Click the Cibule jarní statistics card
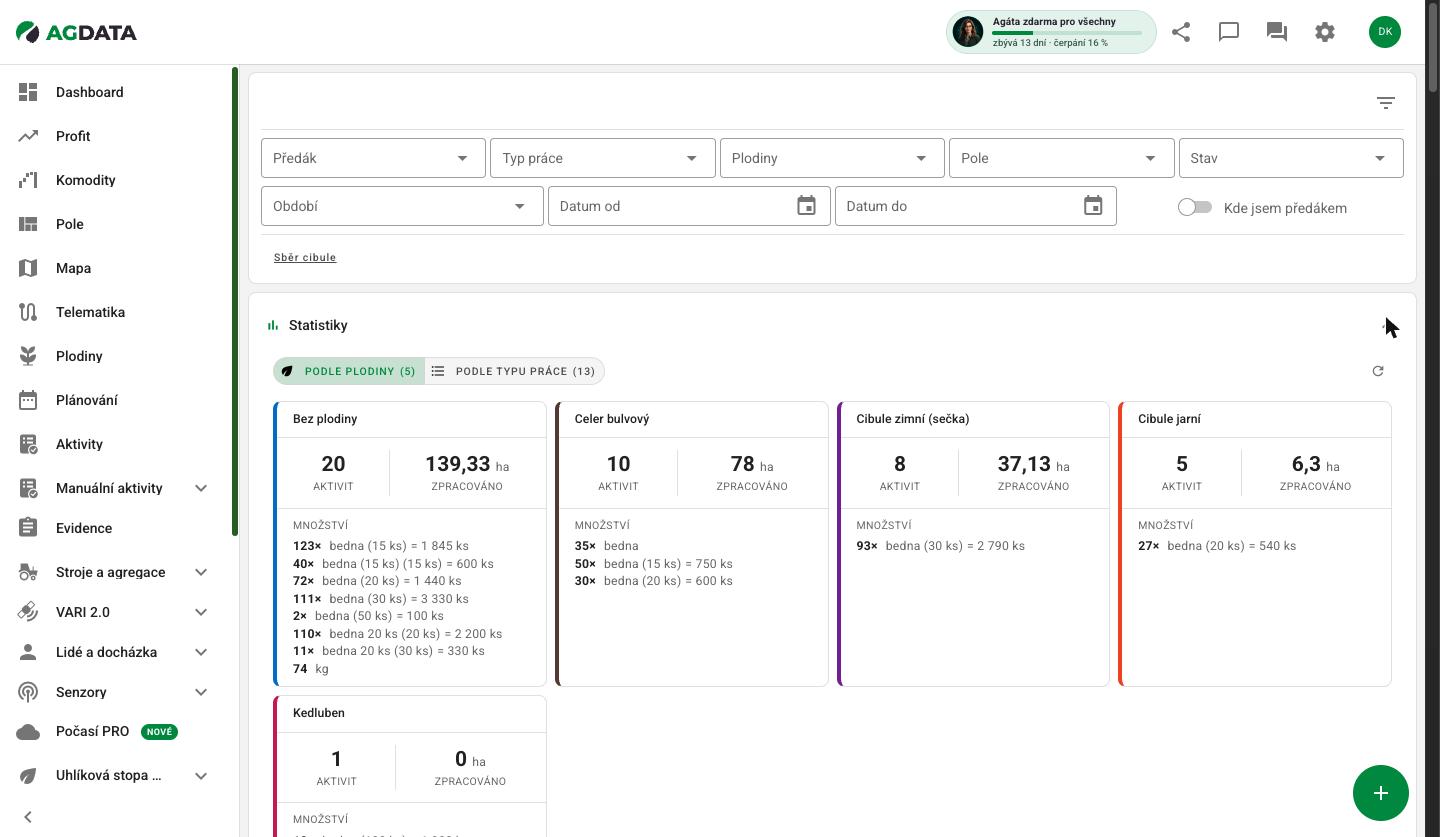The height and width of the screenshot is (837, 1440). 1255,544
